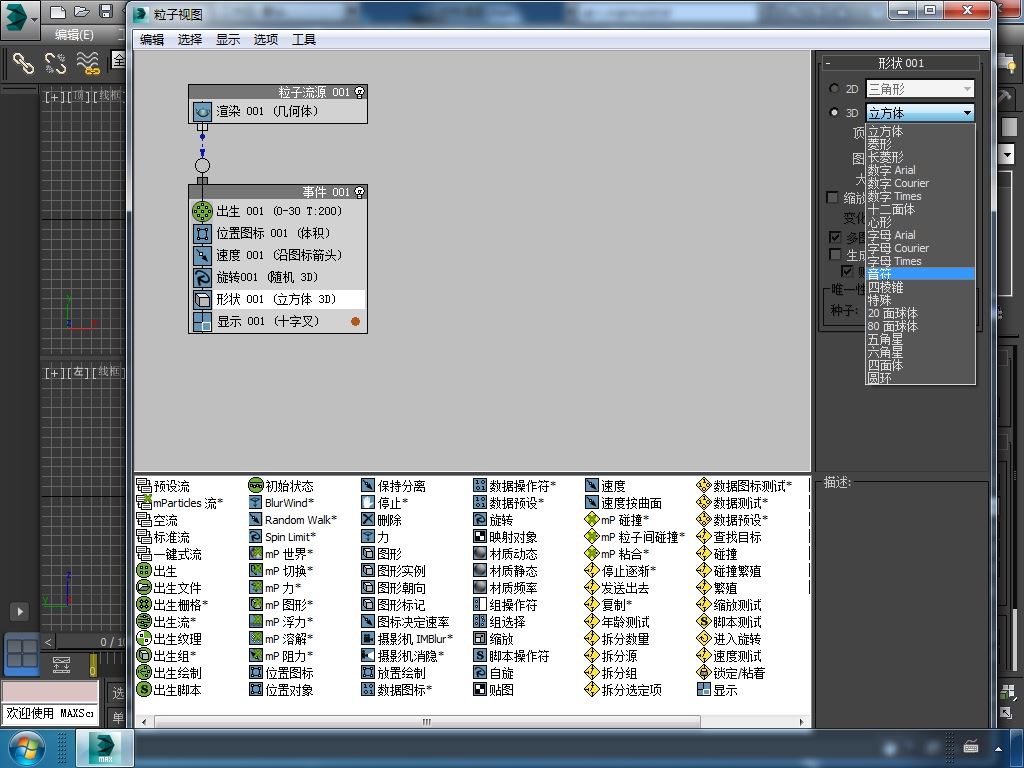Screen dimensions: 1024x768
Task: Choose the 图形朝向 (Shape Facing) operator icon
Action: (368, 587)
